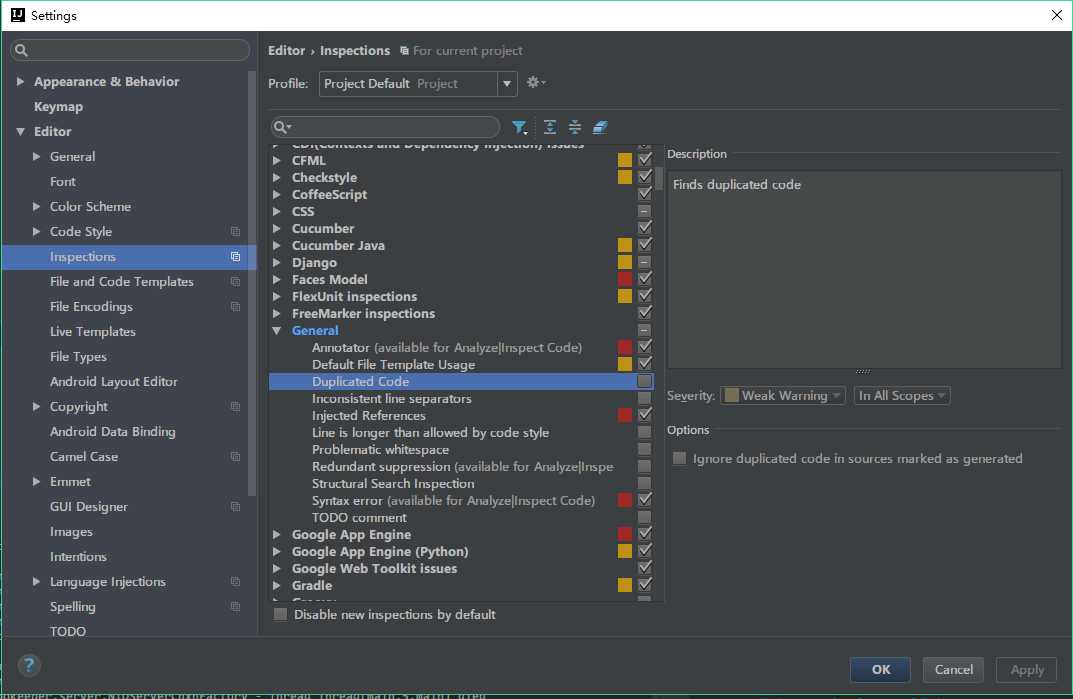Expand the Color Scheme settings node
1073x699 pixels.
pos(36,206)
